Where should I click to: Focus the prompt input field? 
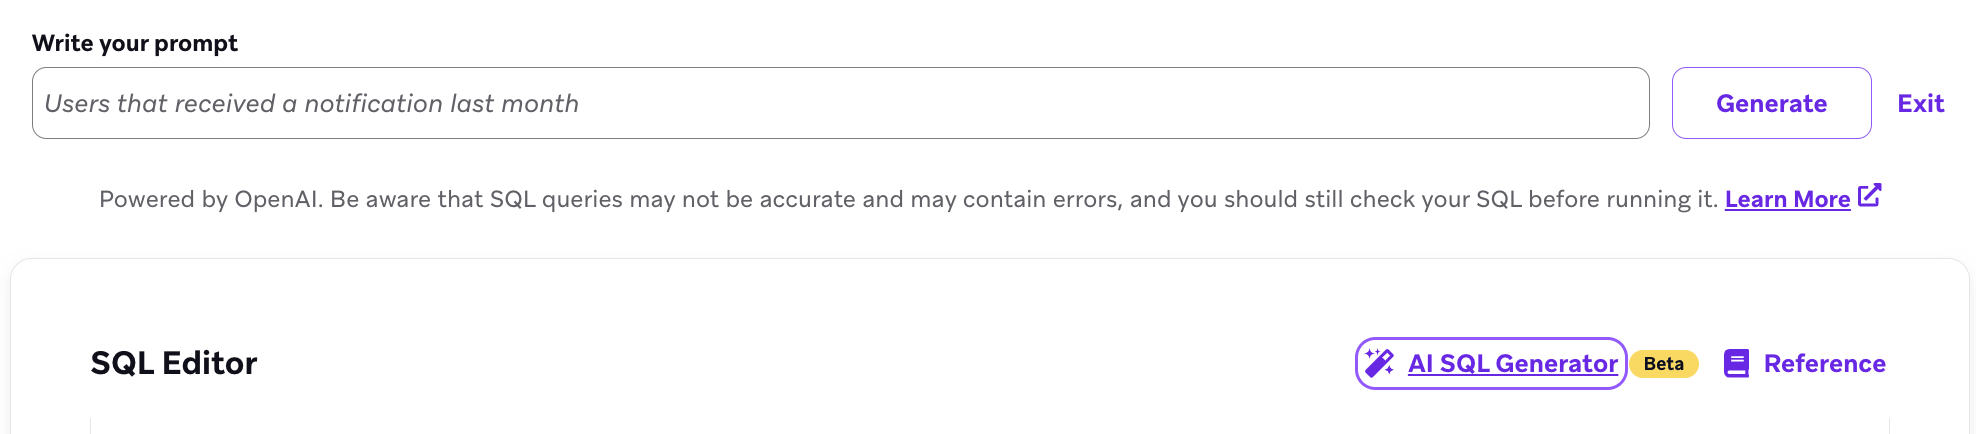click(840, 104)
